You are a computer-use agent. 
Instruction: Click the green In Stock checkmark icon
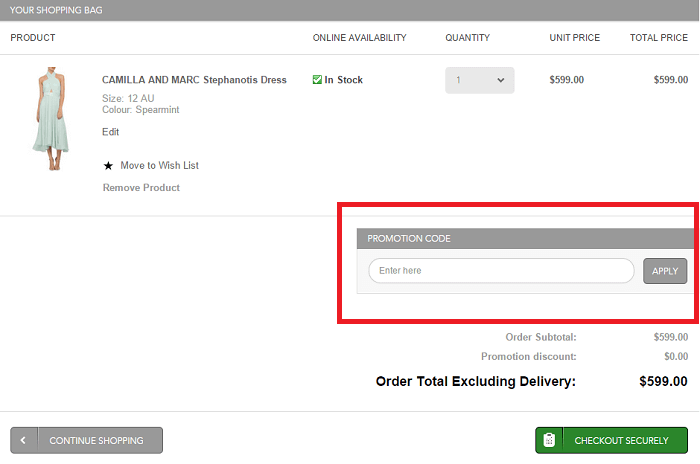pyautogui.click(x=317, y=79)
